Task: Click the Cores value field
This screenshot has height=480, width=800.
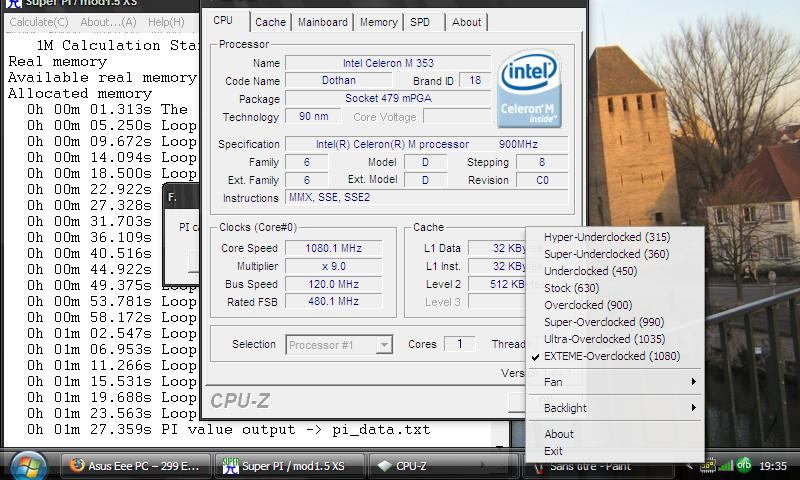Action: click(x=459, y=344)
